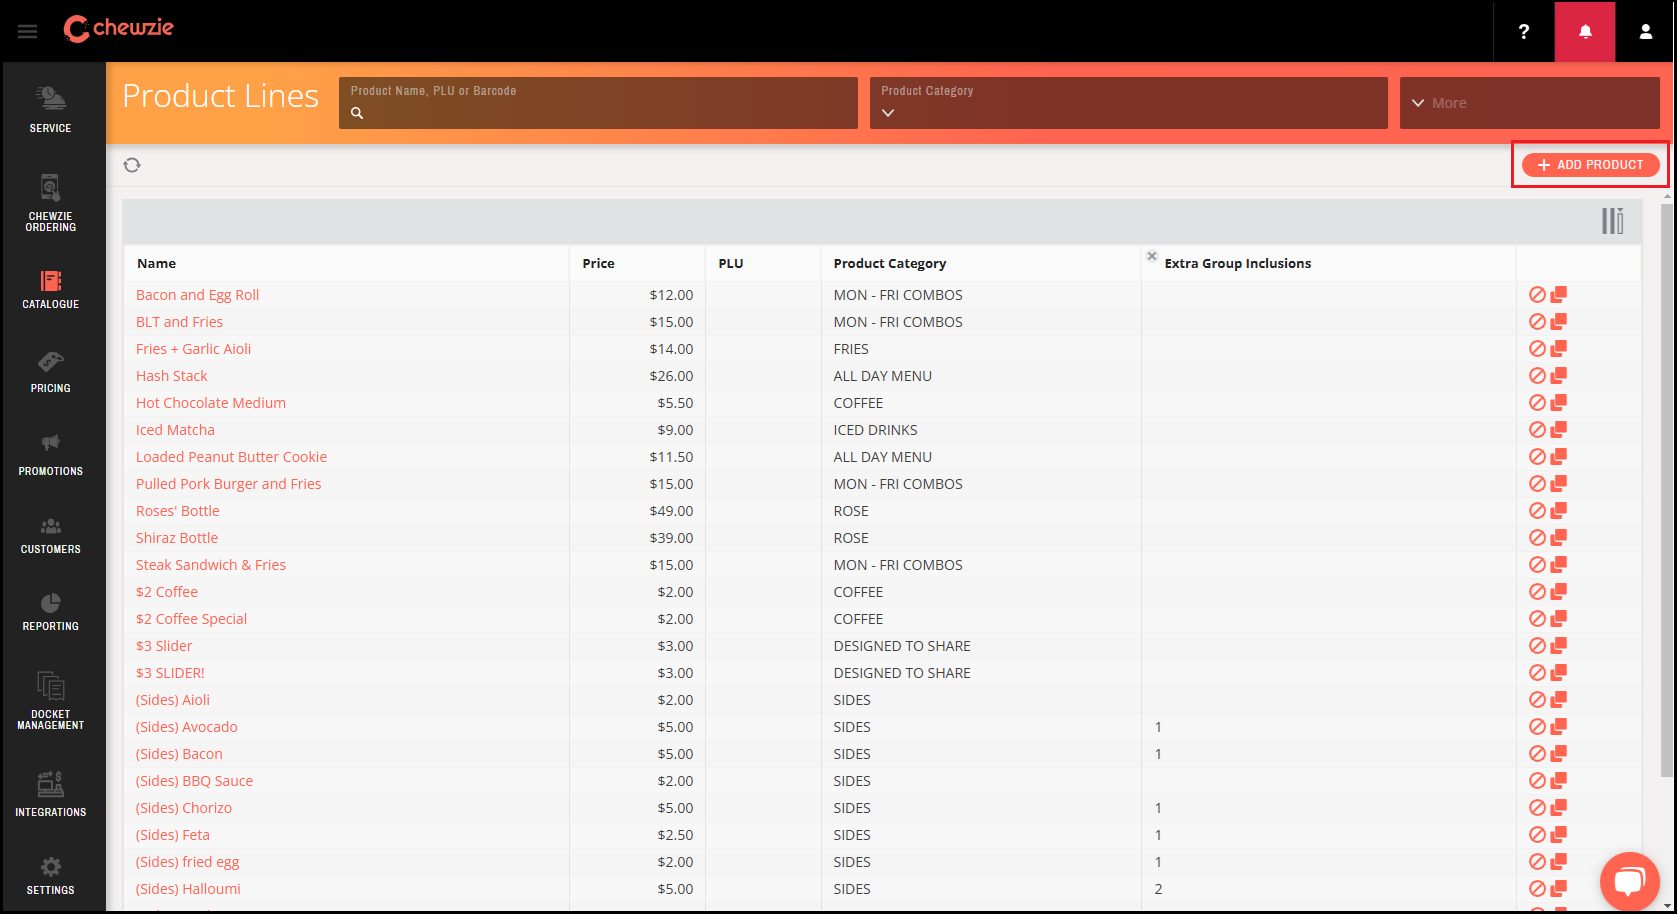Duplicate Iced Matcha product
This screenshot has height=914, width=1677.
coord(1558,429)
